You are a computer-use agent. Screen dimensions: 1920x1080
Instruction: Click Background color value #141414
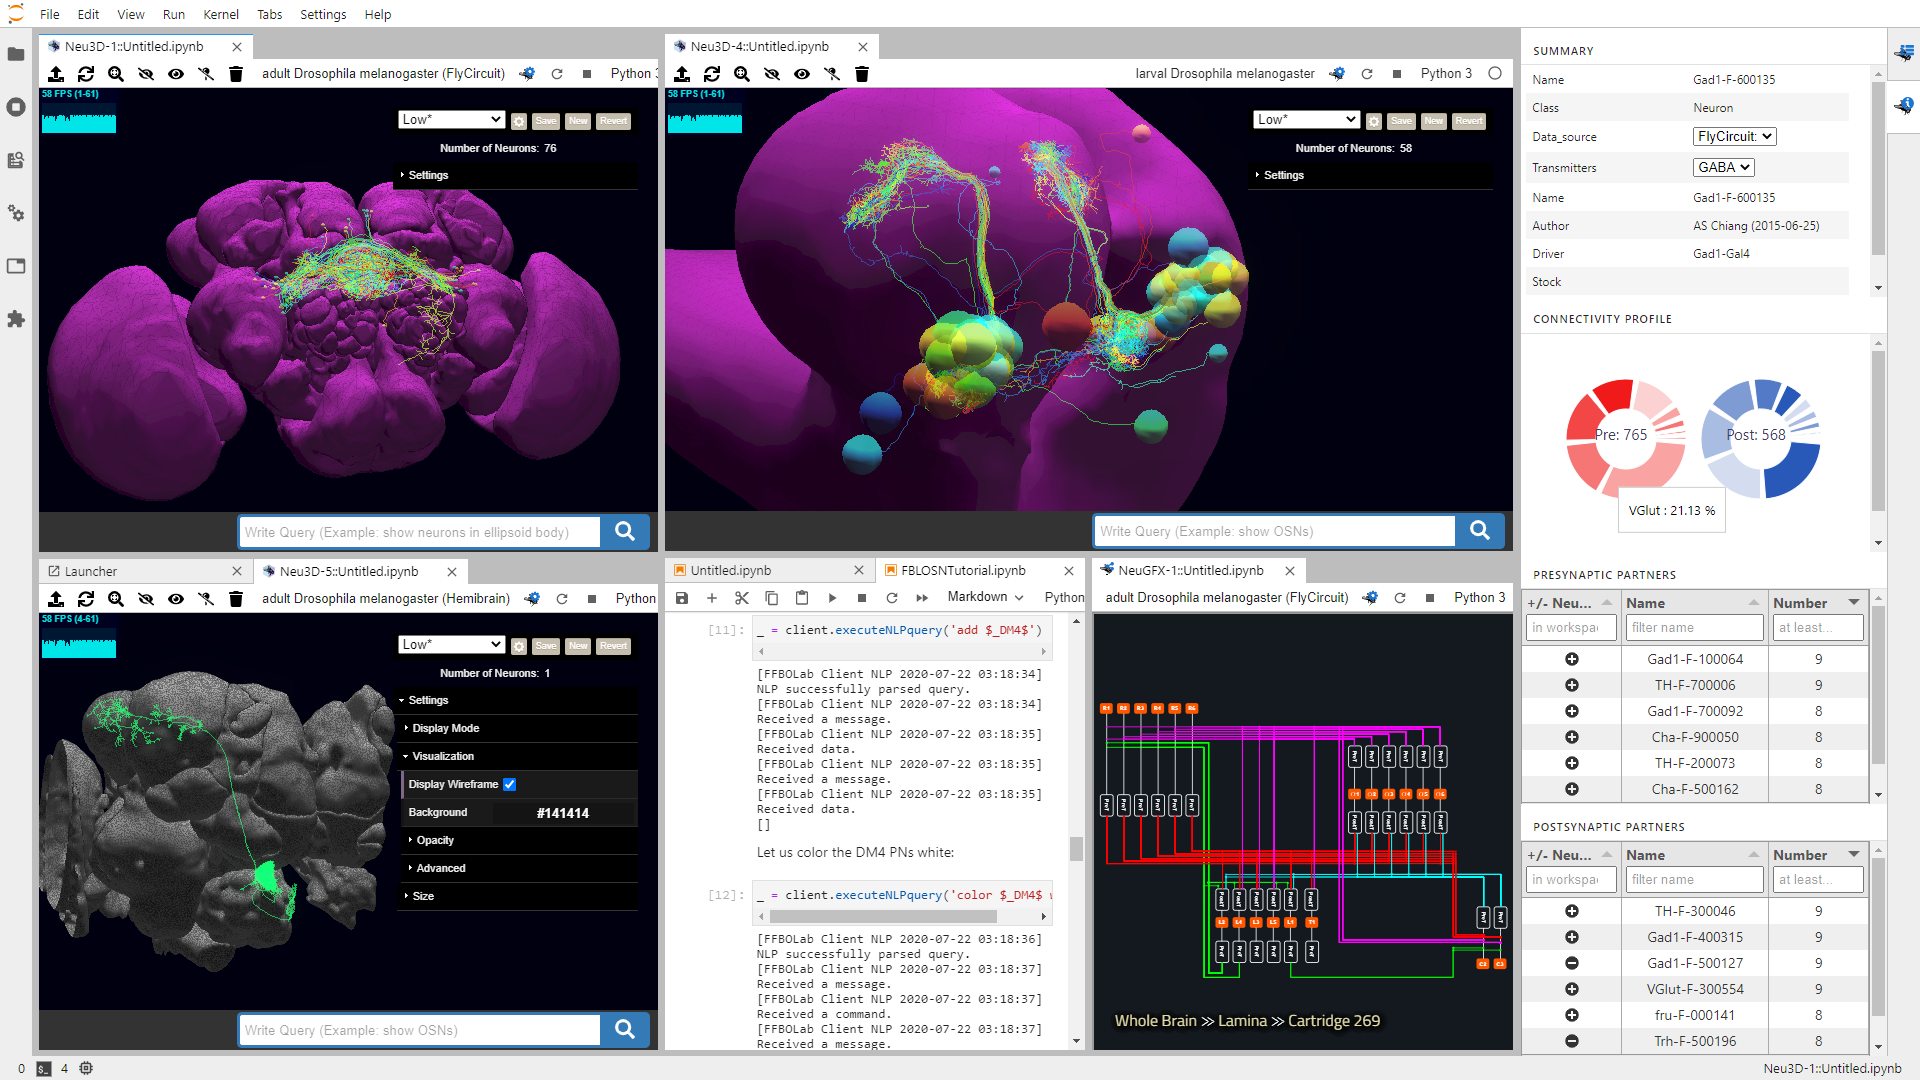[x=562, y=813]
